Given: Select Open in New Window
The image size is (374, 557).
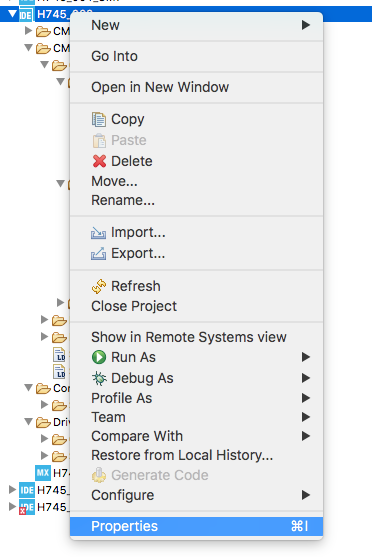Looking at the screenshot, I should point(196,87).
